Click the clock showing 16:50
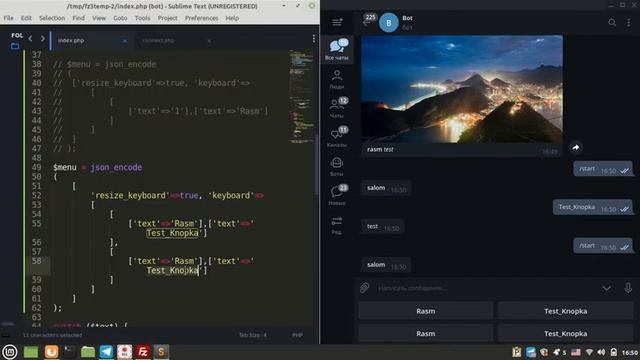This screenshot has height=360, width=640. click(x=630, y=352)
